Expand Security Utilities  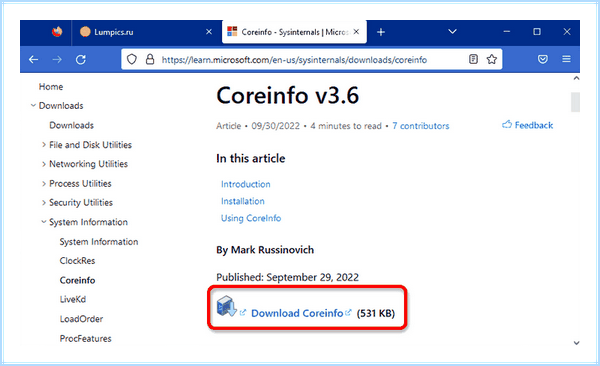[x=44, y=203]
